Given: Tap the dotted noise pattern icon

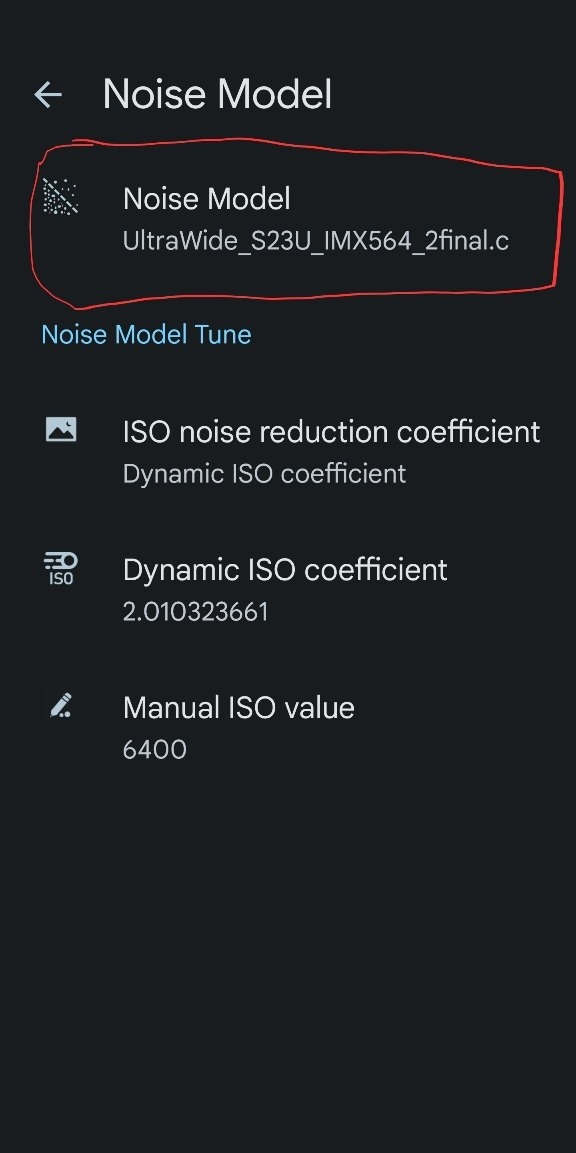Looking at the screenshot, I should point(60,197).
